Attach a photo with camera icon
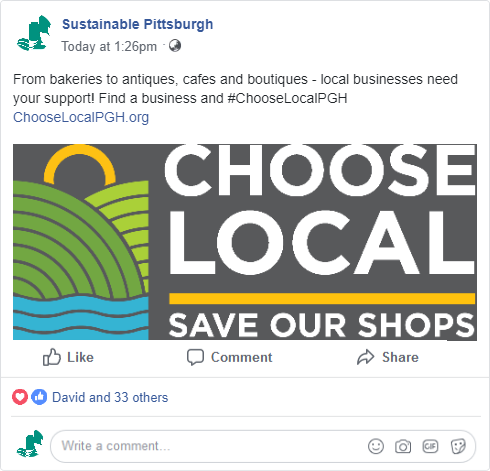 [x=403, y=446]
